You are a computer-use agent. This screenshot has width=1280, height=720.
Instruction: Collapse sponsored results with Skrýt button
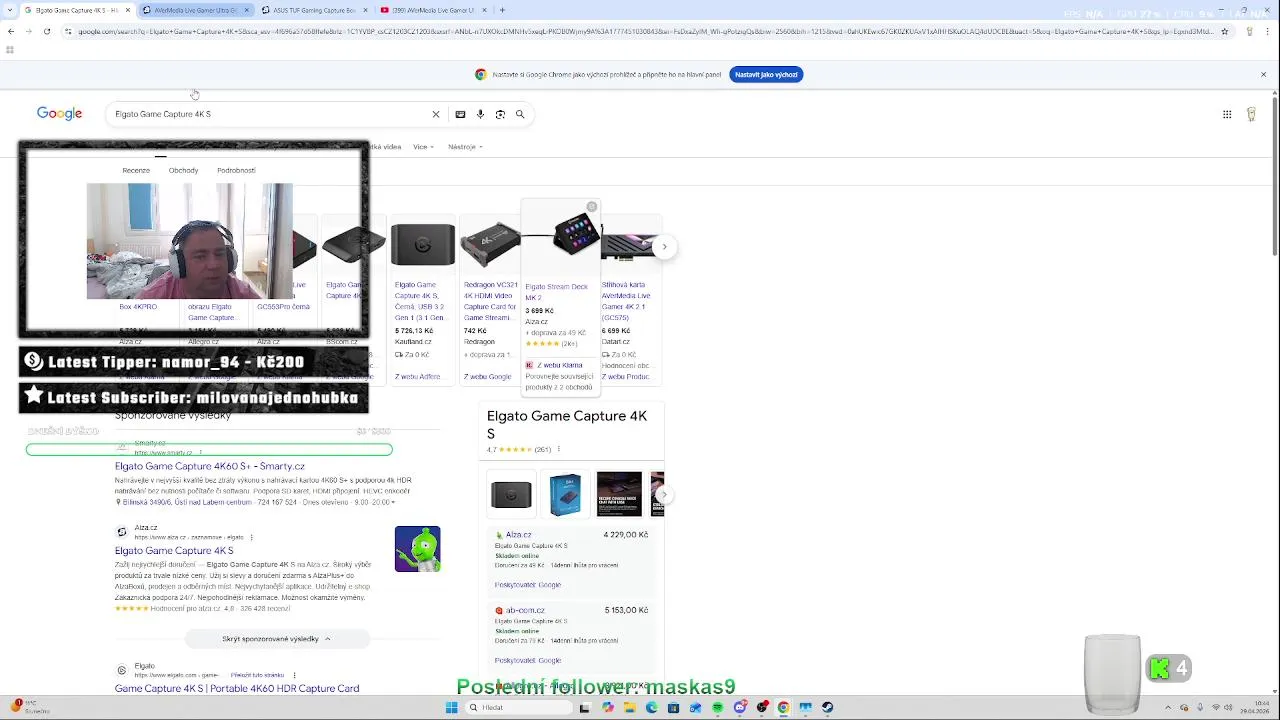pyautogui.click(x=277, y=638)
